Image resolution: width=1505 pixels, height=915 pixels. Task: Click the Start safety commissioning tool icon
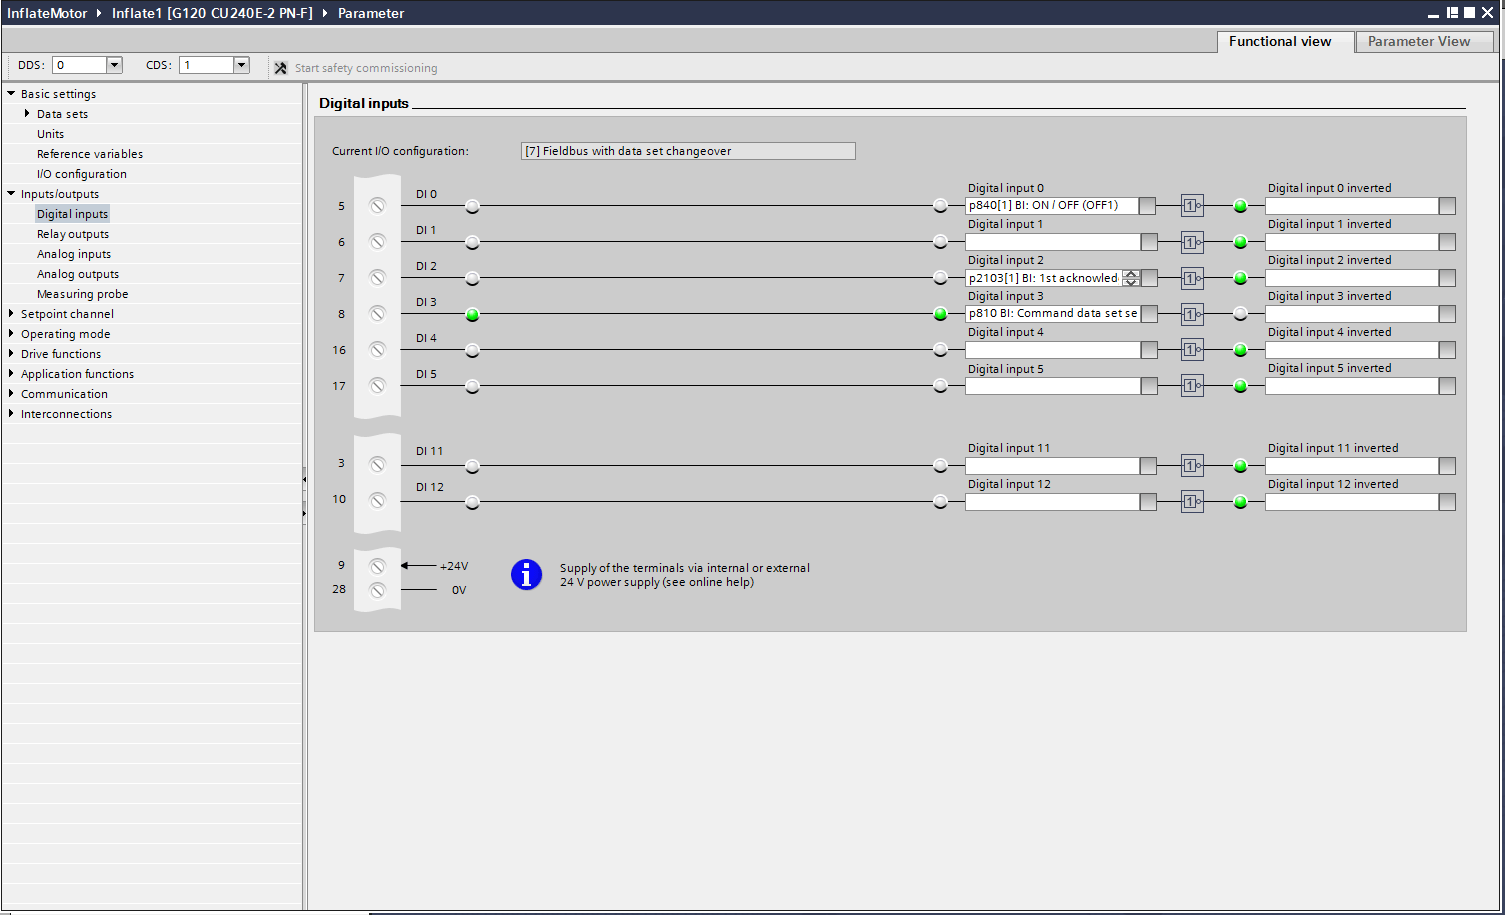point(281,68)
